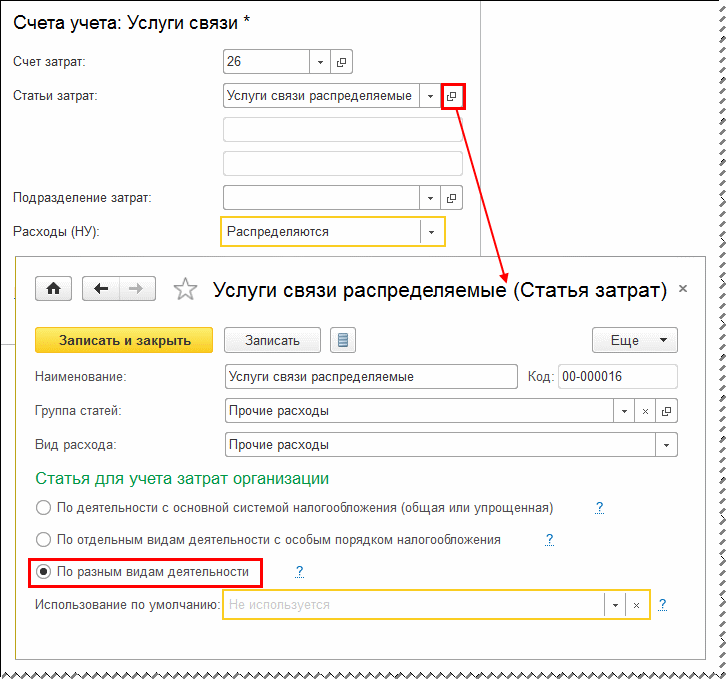
Task: Click the "Подразделение затрат" input field
Action: point(321,198)
